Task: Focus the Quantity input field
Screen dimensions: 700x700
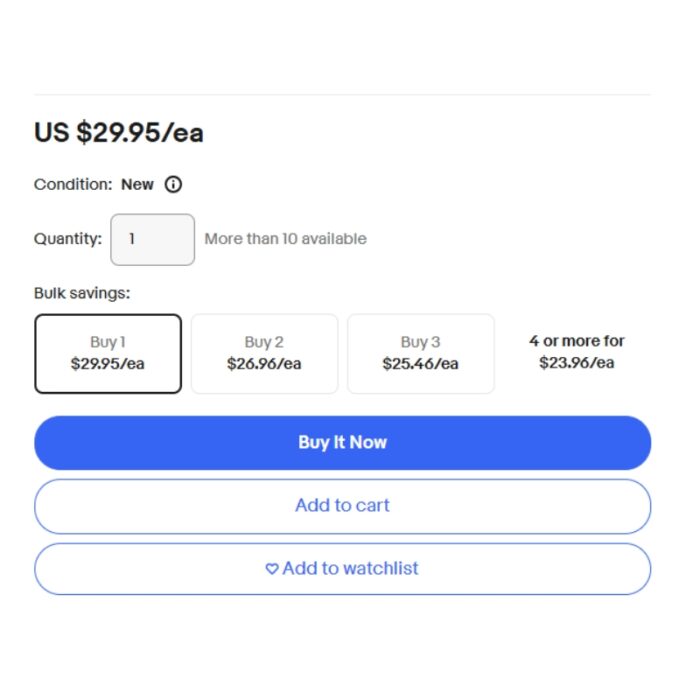Action: coord(152,240)
